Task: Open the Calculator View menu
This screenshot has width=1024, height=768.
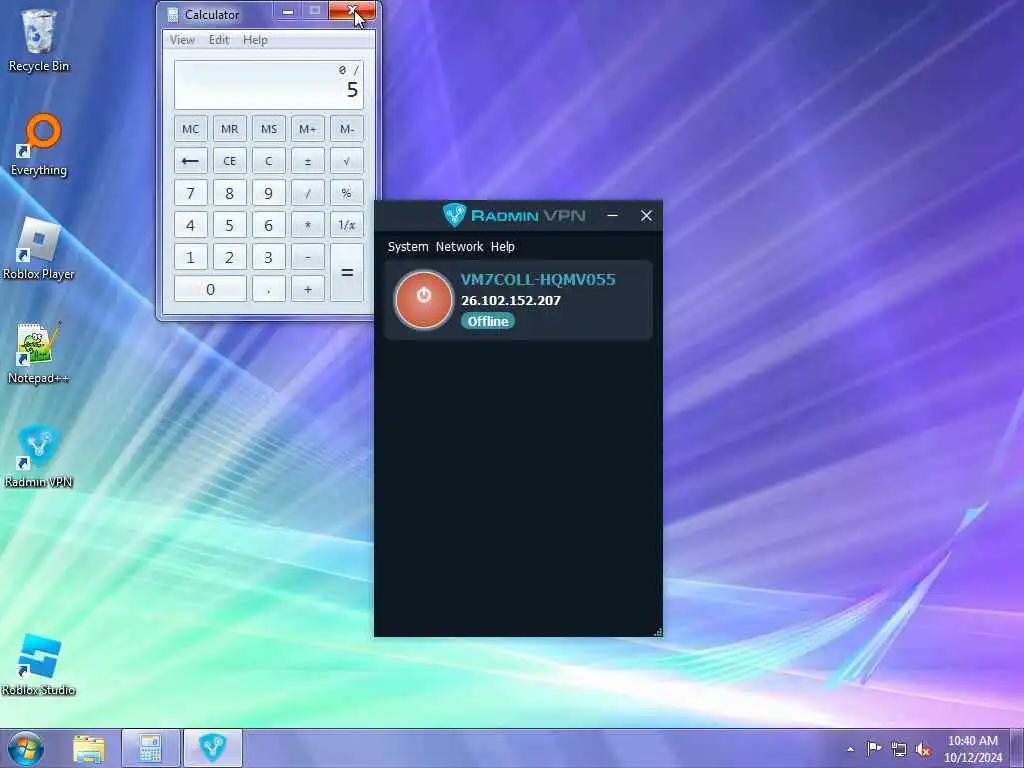Action: coord(182,40)
